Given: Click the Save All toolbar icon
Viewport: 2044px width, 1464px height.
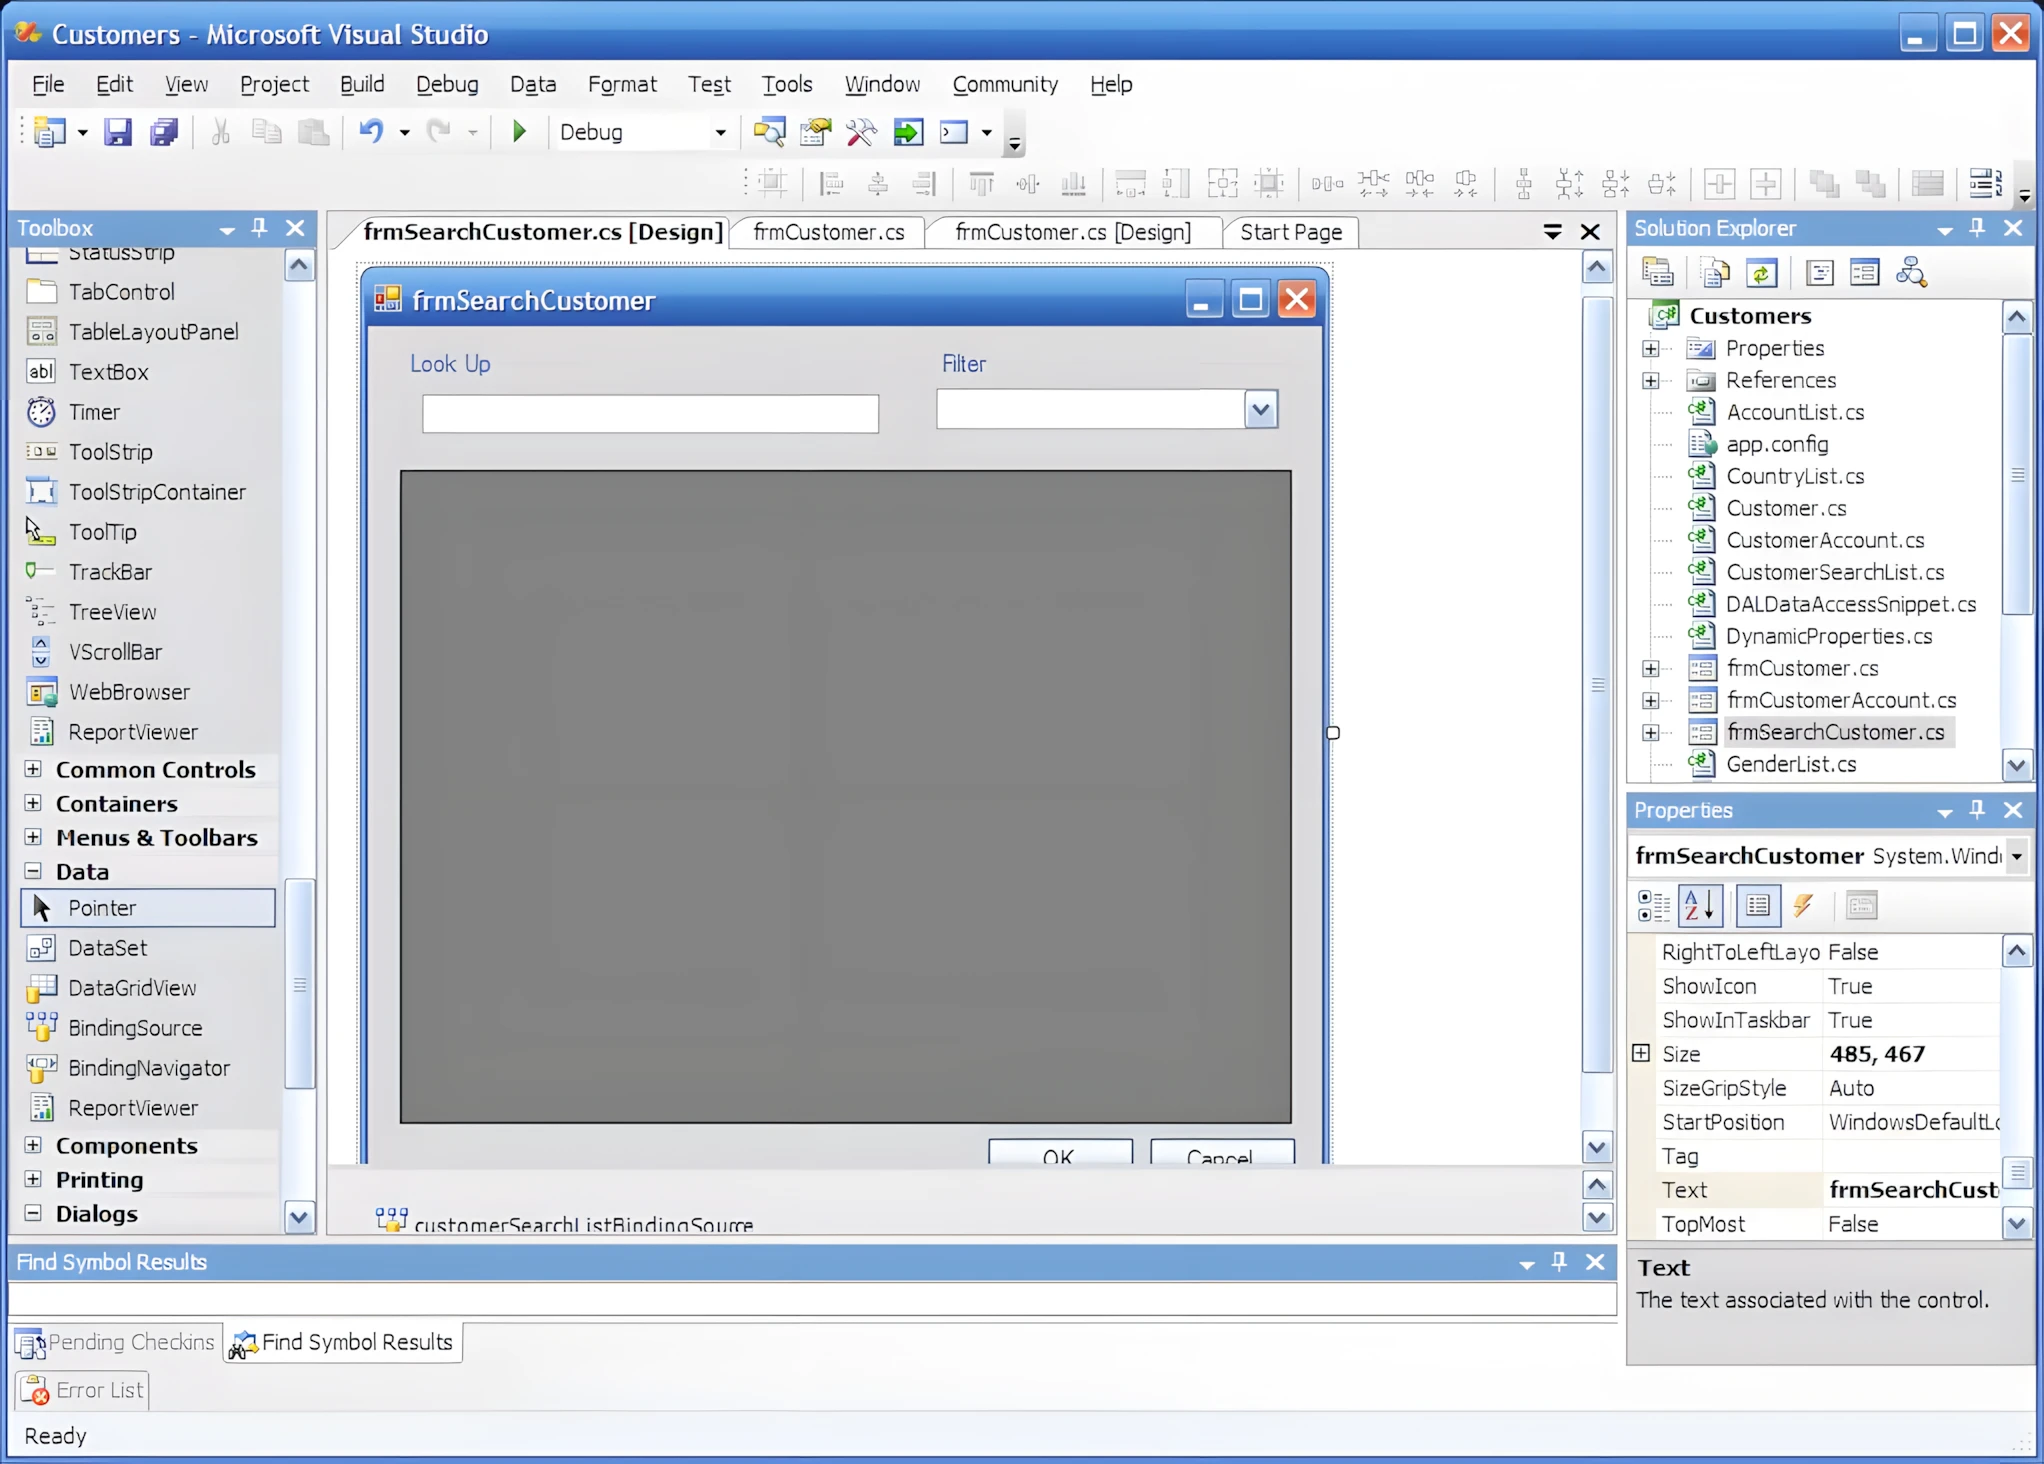Looking at the screenshot, I should pos(163,132).
